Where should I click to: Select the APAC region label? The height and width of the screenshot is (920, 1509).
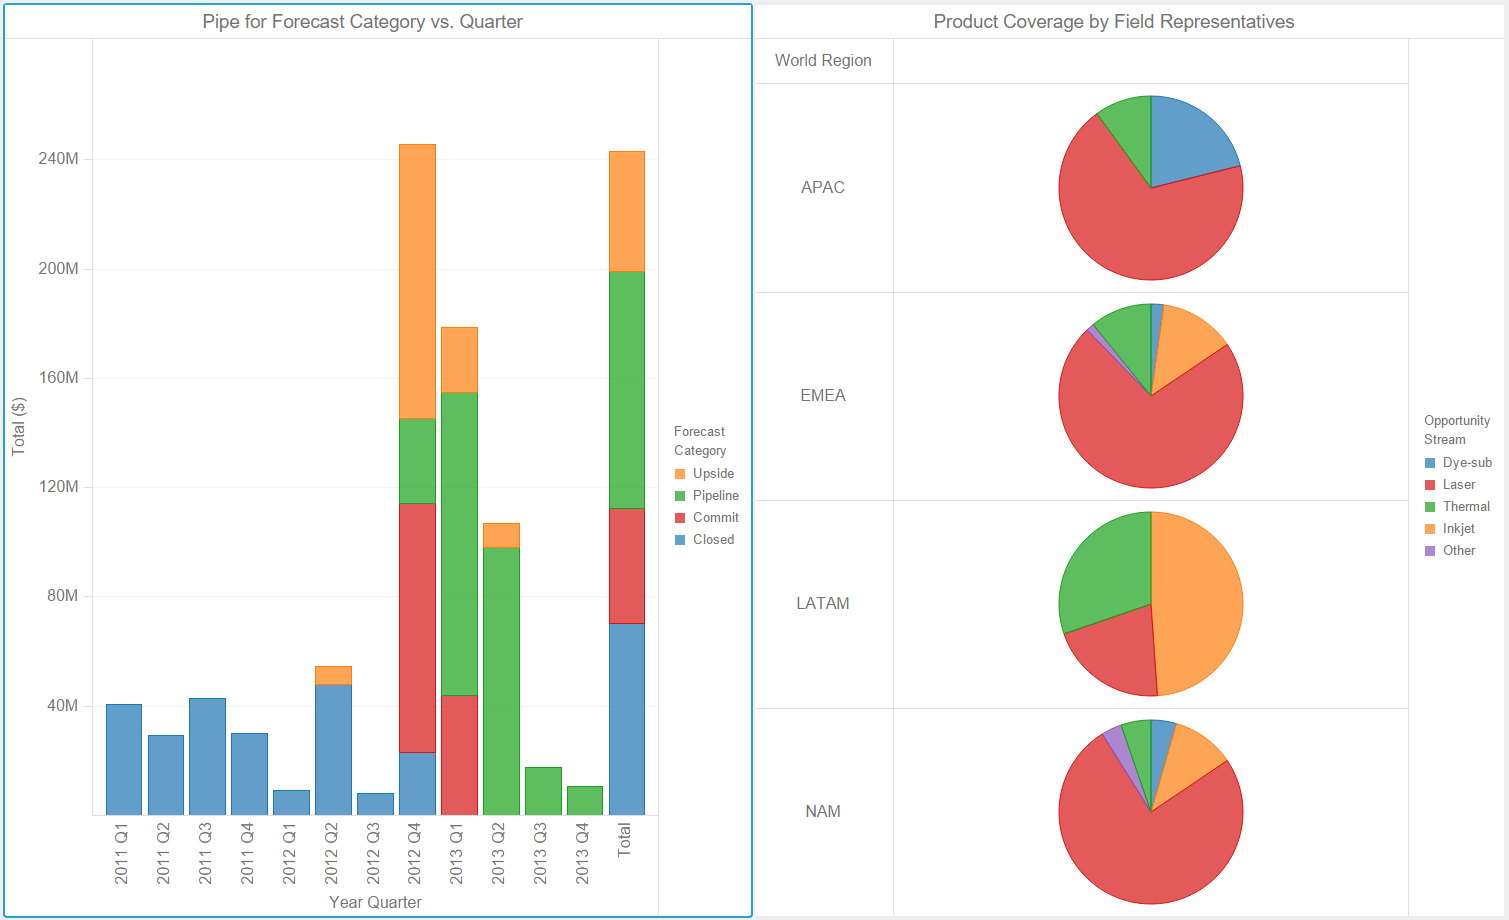(x=822, y=187)
